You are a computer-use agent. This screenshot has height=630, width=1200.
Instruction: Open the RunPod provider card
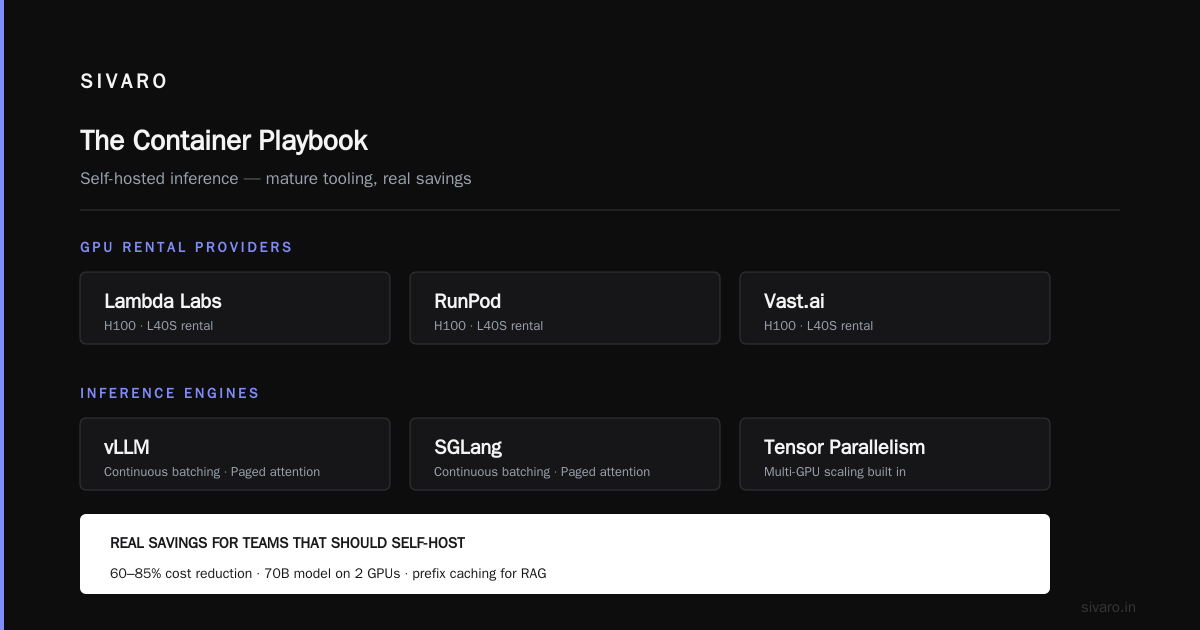pos(565,308)
